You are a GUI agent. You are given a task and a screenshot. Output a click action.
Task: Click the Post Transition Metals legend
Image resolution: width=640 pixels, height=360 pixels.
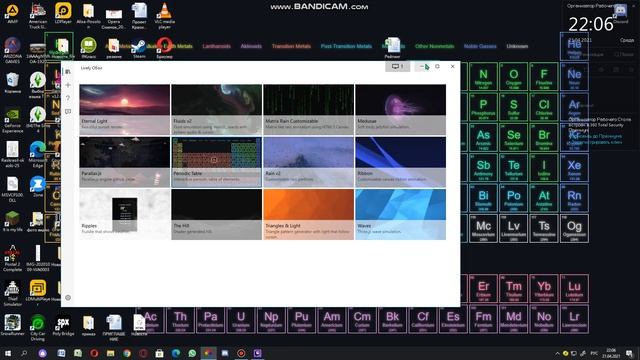(x=346, y=46)
